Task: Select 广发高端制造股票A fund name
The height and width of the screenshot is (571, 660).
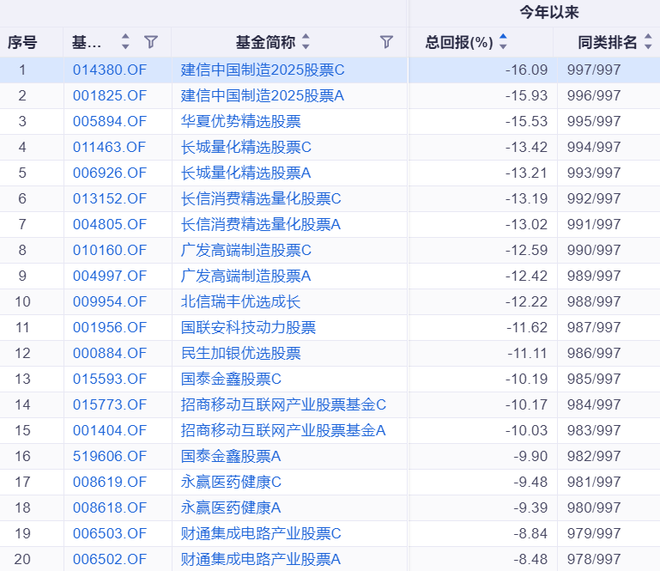Action: (x=246, y=276)
